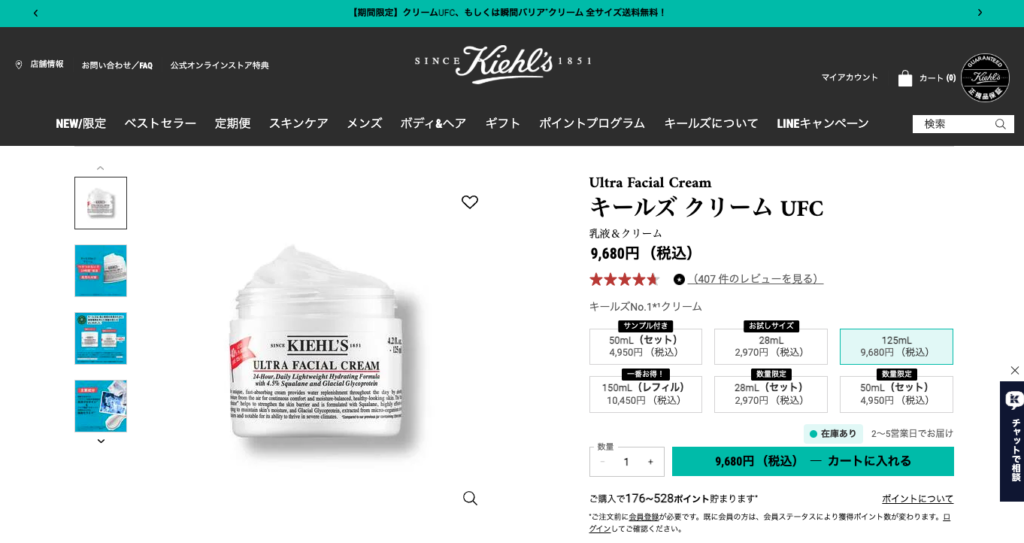This screenshot has height=543, width=1024.
Task: Select the 28mL trial size option
Action: pos(771,346)
